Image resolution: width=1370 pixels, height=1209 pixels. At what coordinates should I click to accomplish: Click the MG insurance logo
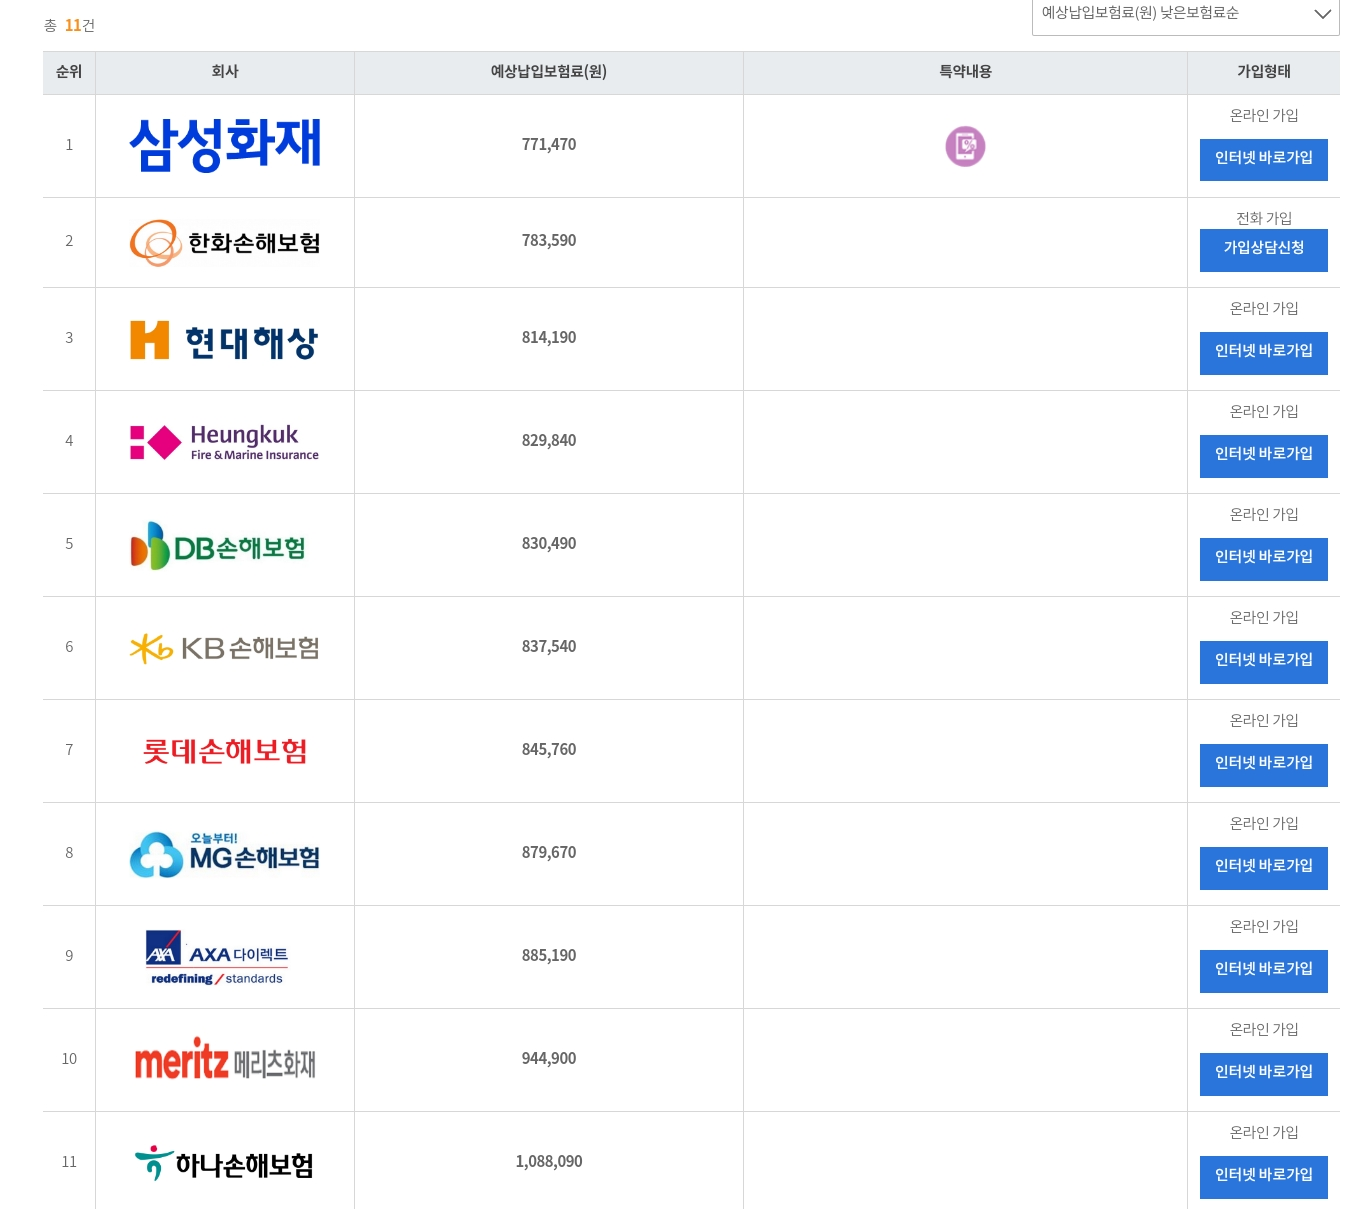(x=225, y=854)
